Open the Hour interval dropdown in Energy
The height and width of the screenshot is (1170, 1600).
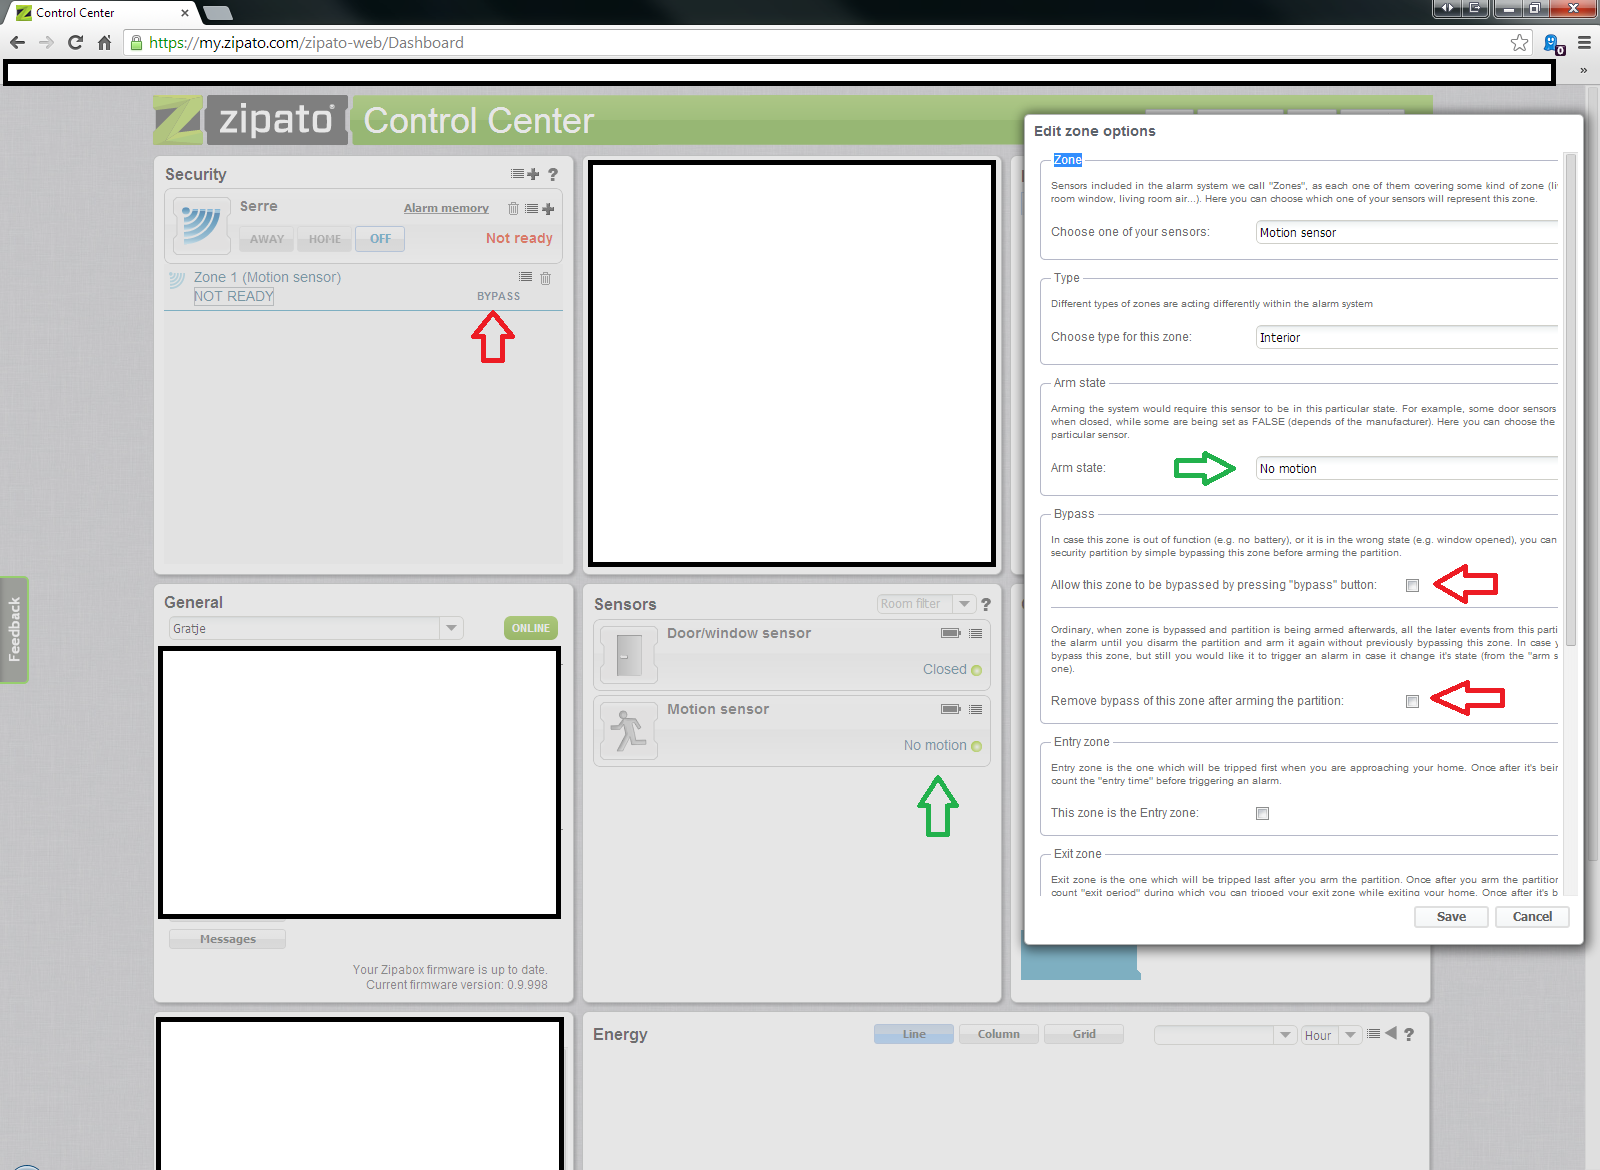click(x=1350, y=1035)
